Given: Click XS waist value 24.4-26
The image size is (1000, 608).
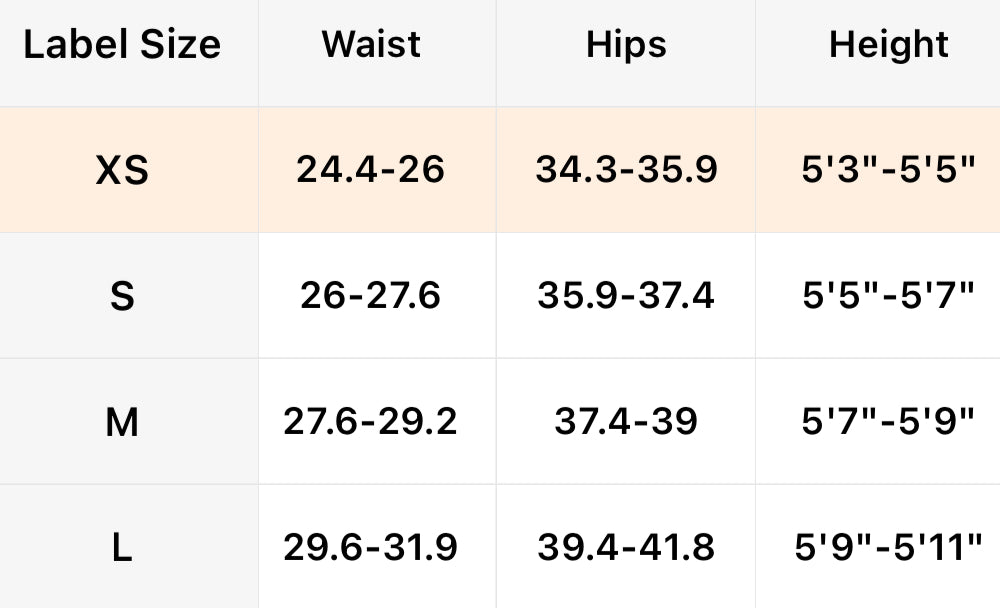Looking at the screenshot, I should (x=370, y=170).
